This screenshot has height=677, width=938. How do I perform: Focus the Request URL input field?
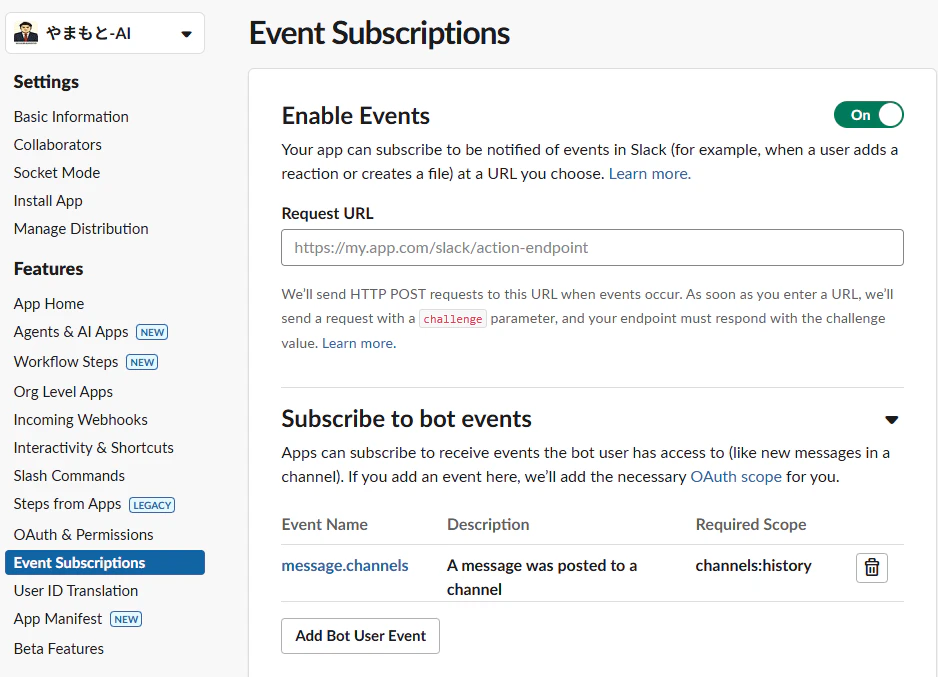[592, 248]
